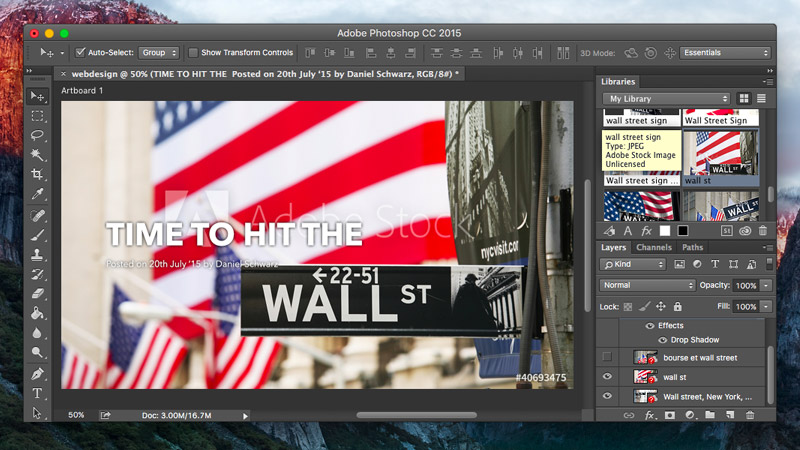
Task: Select the Blur tool
Action: click(x=37, y=333)
